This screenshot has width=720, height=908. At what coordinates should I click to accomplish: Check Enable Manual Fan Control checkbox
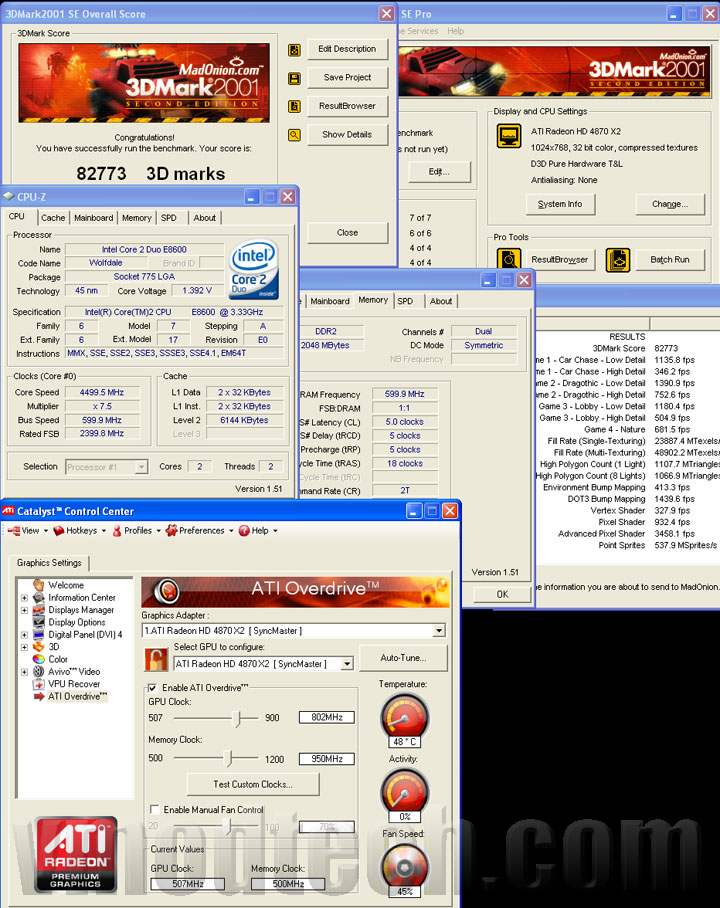pos(155,810)
